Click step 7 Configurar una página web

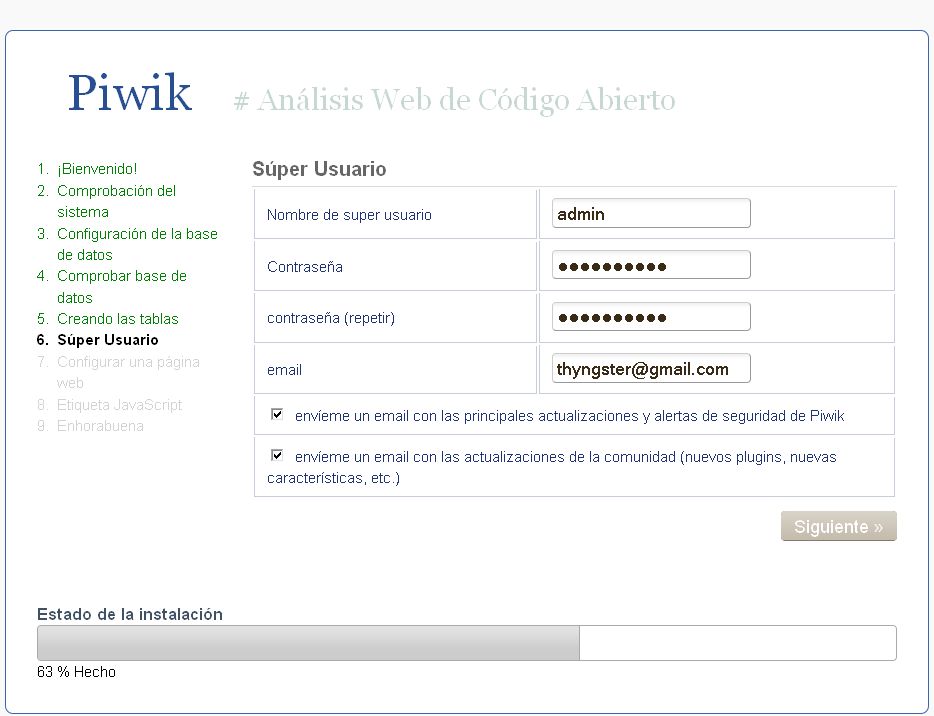pos(128,372)
